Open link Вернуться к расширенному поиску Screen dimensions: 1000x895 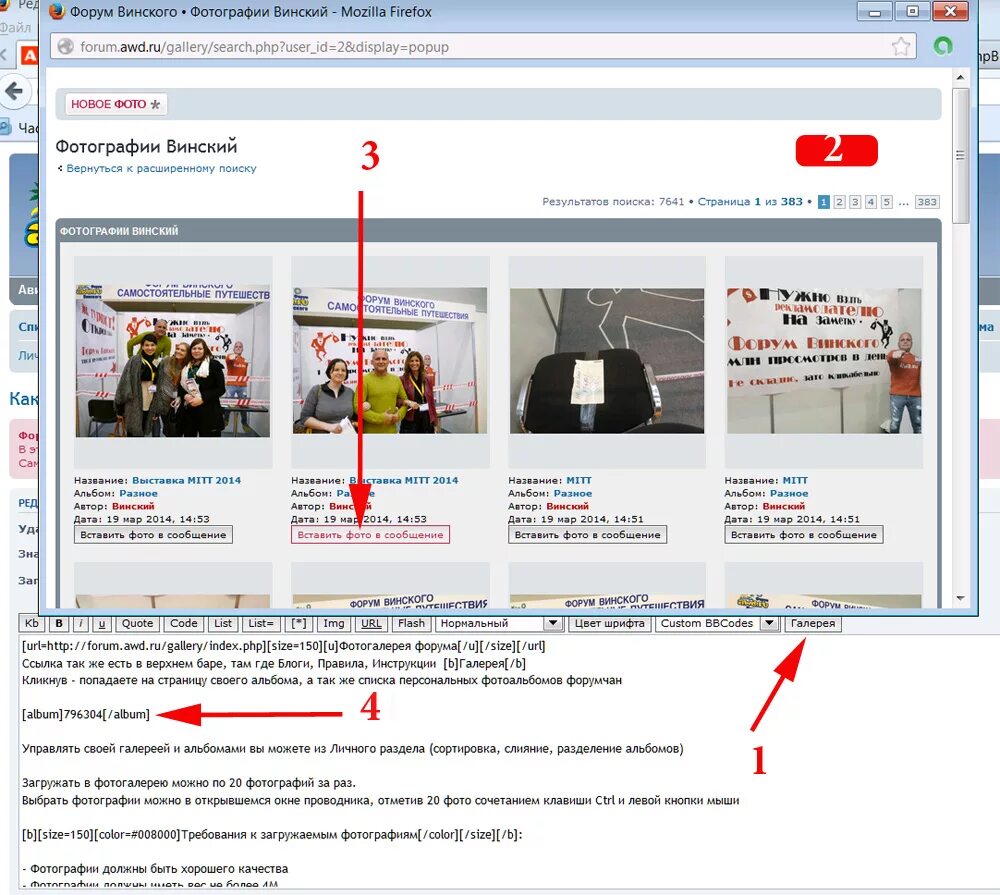161,168
